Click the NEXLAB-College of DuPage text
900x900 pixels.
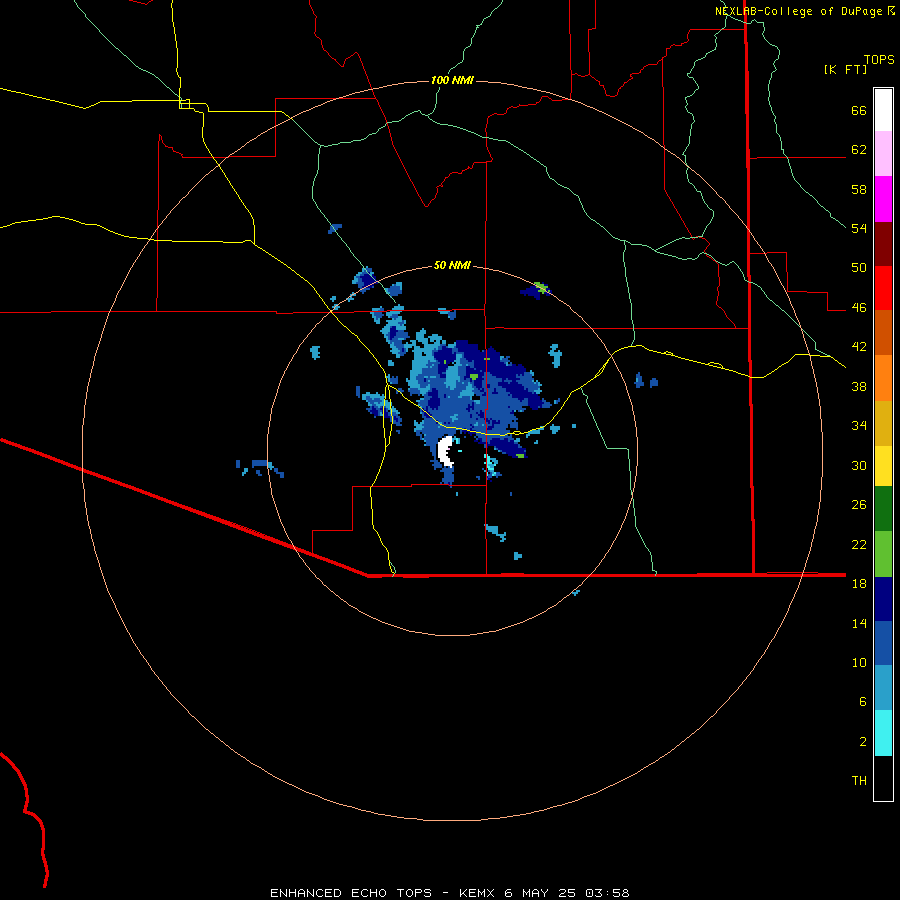798,11
